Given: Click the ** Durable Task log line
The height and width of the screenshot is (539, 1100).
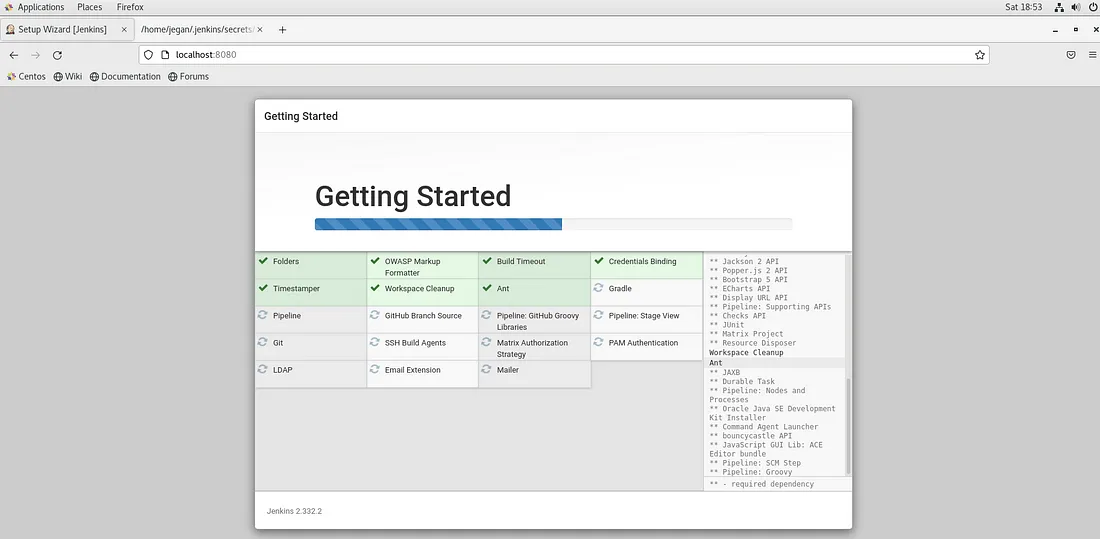Looking at the screenshot, I should [x=742, y=382].
